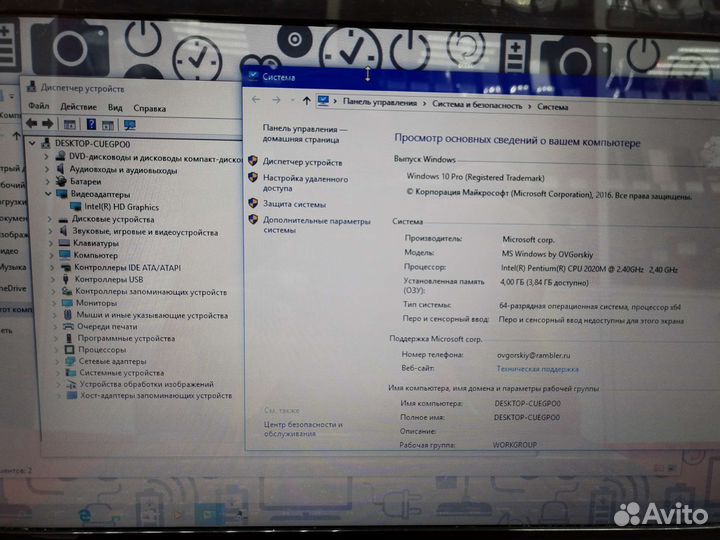Viewport: 720px width, 540px height.
Task: Click the shield icon beside Защита системы
Action: (x=253, y=202)
